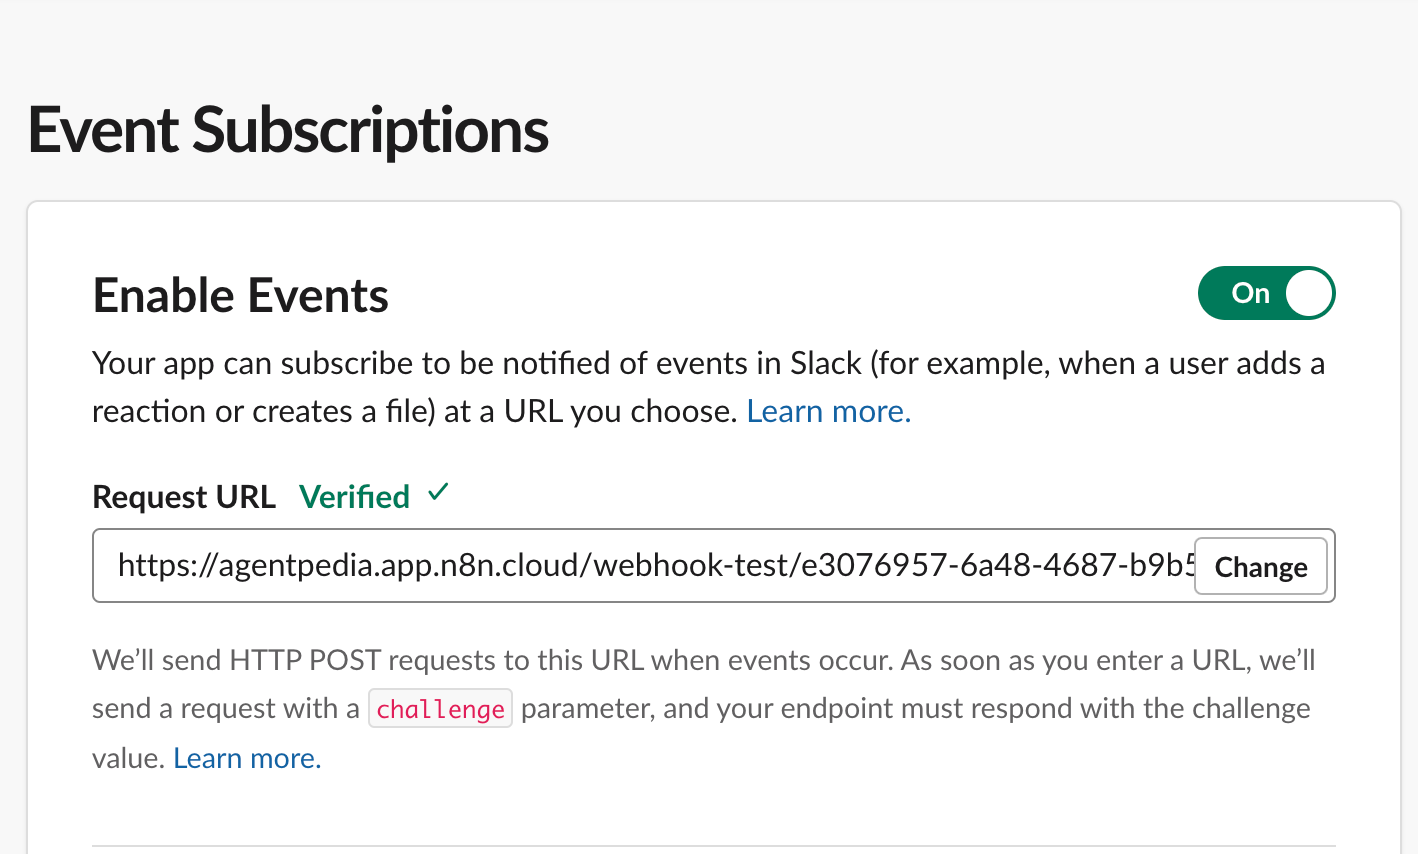Click the white knob of the On toggle
The width and height of the screenshot is (1418, 854).
(x=1308, y=293)
